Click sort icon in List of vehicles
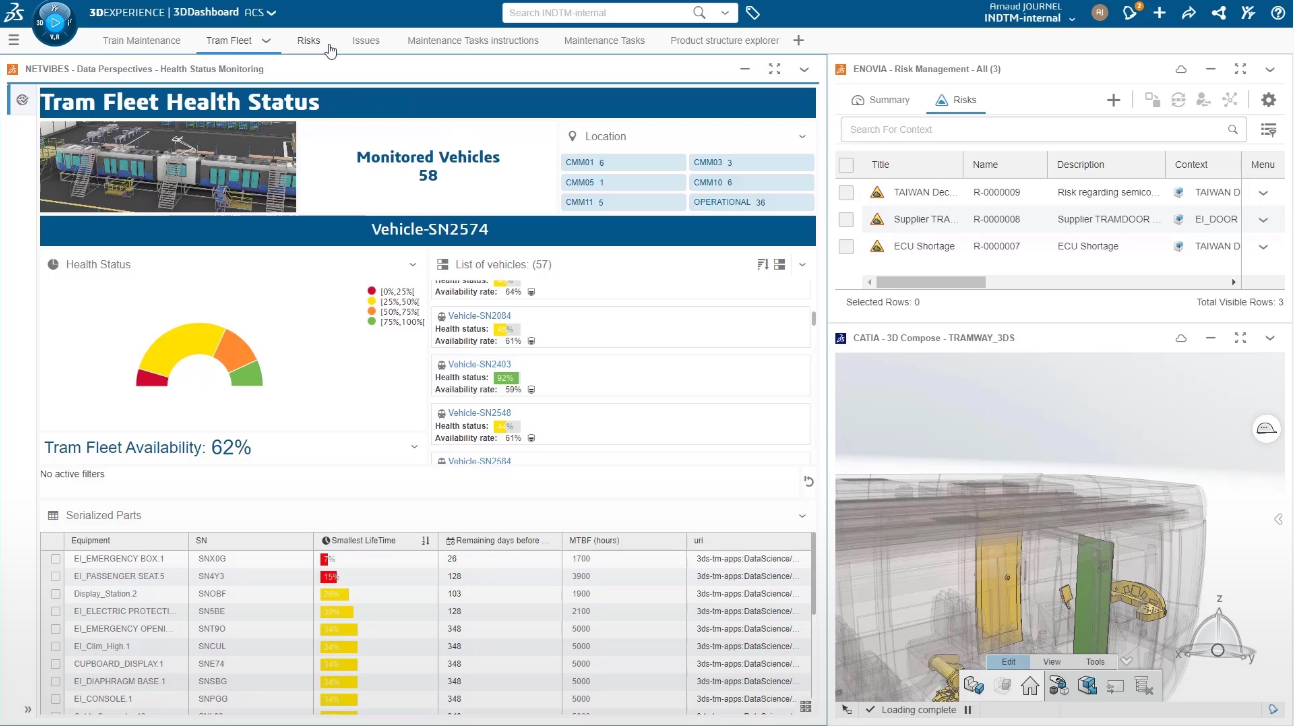Screen dimensions: 1294x726 [x=762, y=265]
